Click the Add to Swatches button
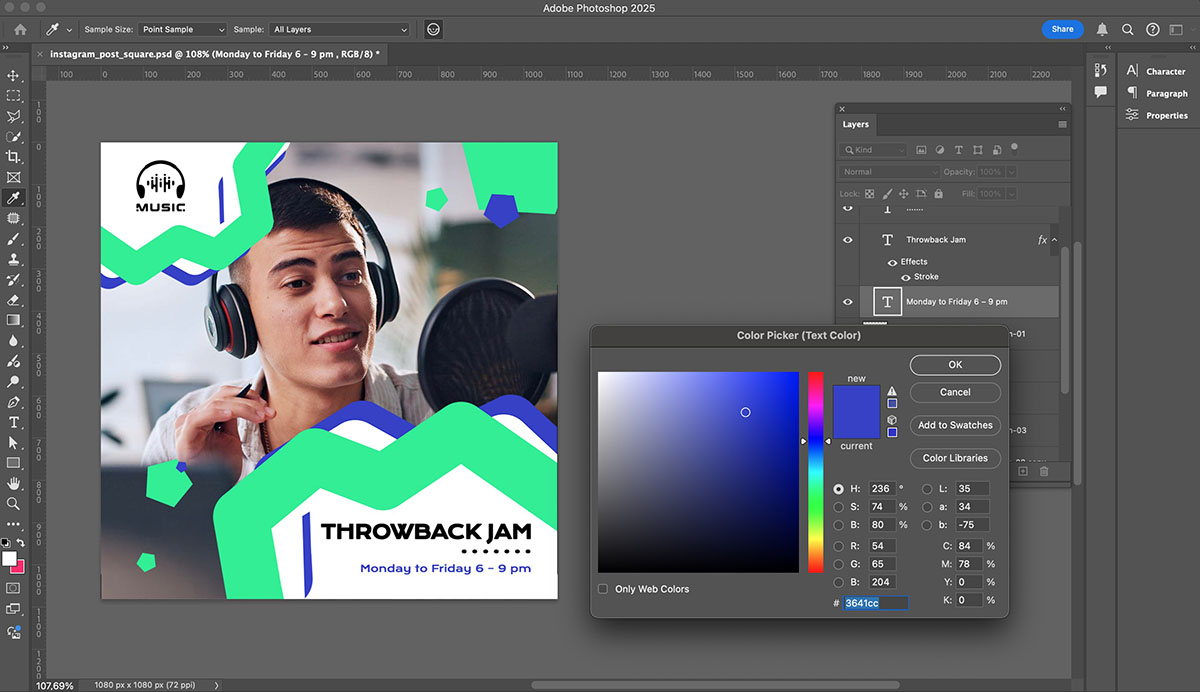This screenshot has height=692, width=1200. pos(955,425)
